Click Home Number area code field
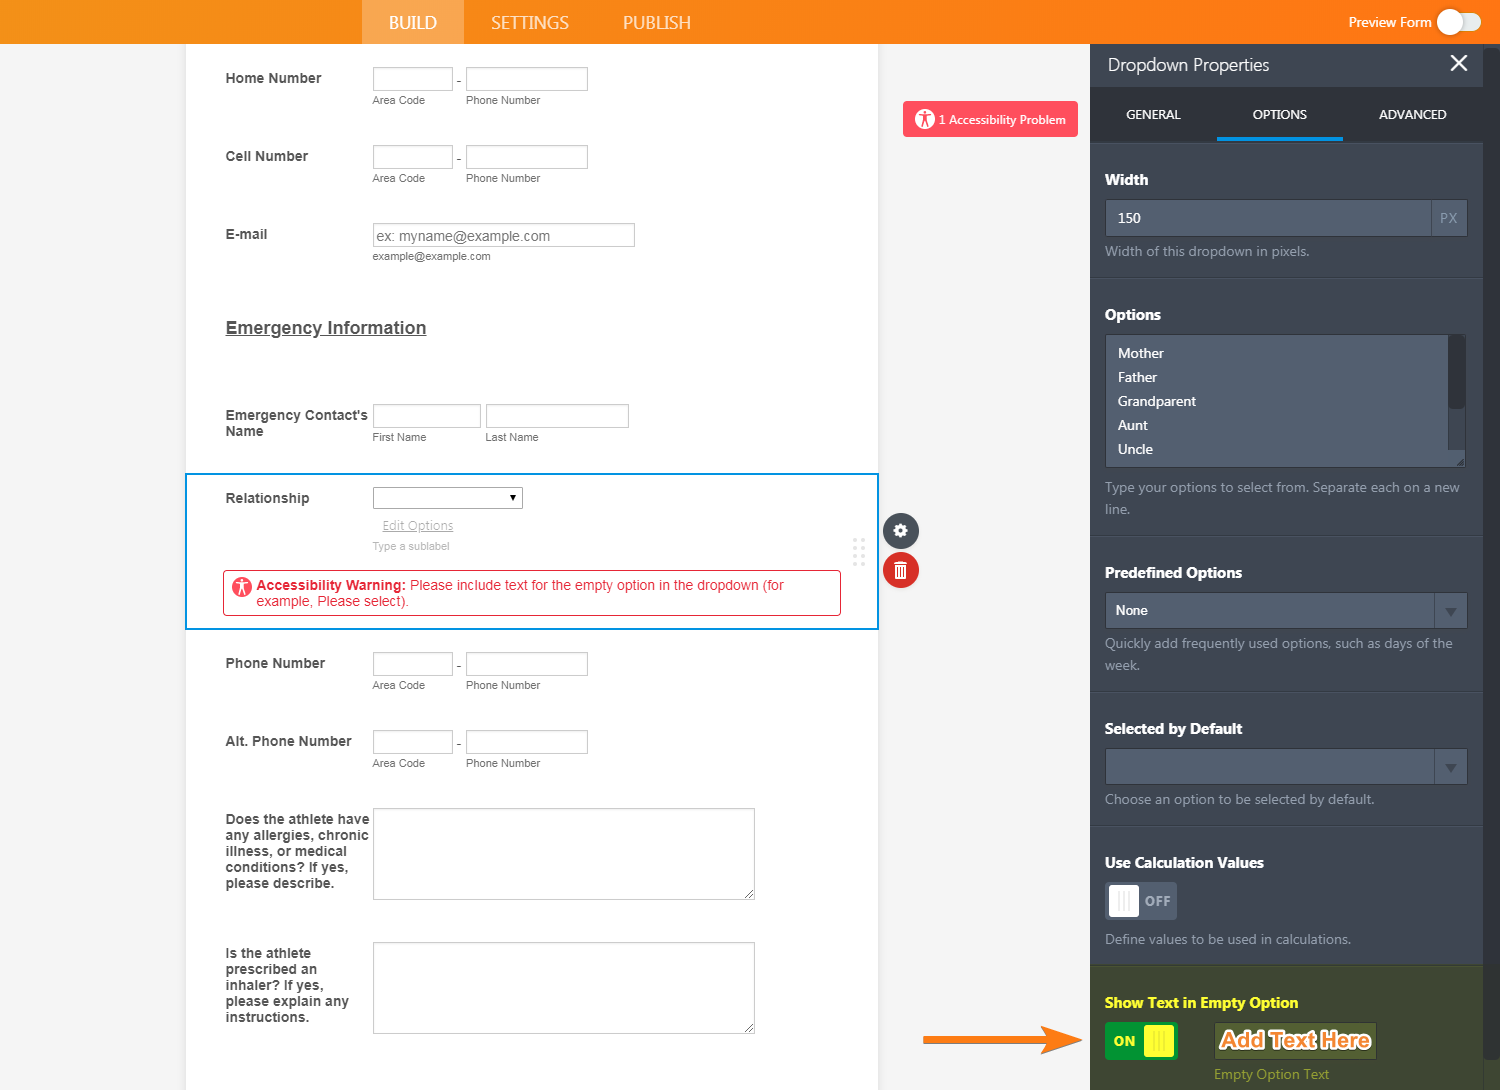The height and width of the screenshot is (1090, 1500). point(412,79)
